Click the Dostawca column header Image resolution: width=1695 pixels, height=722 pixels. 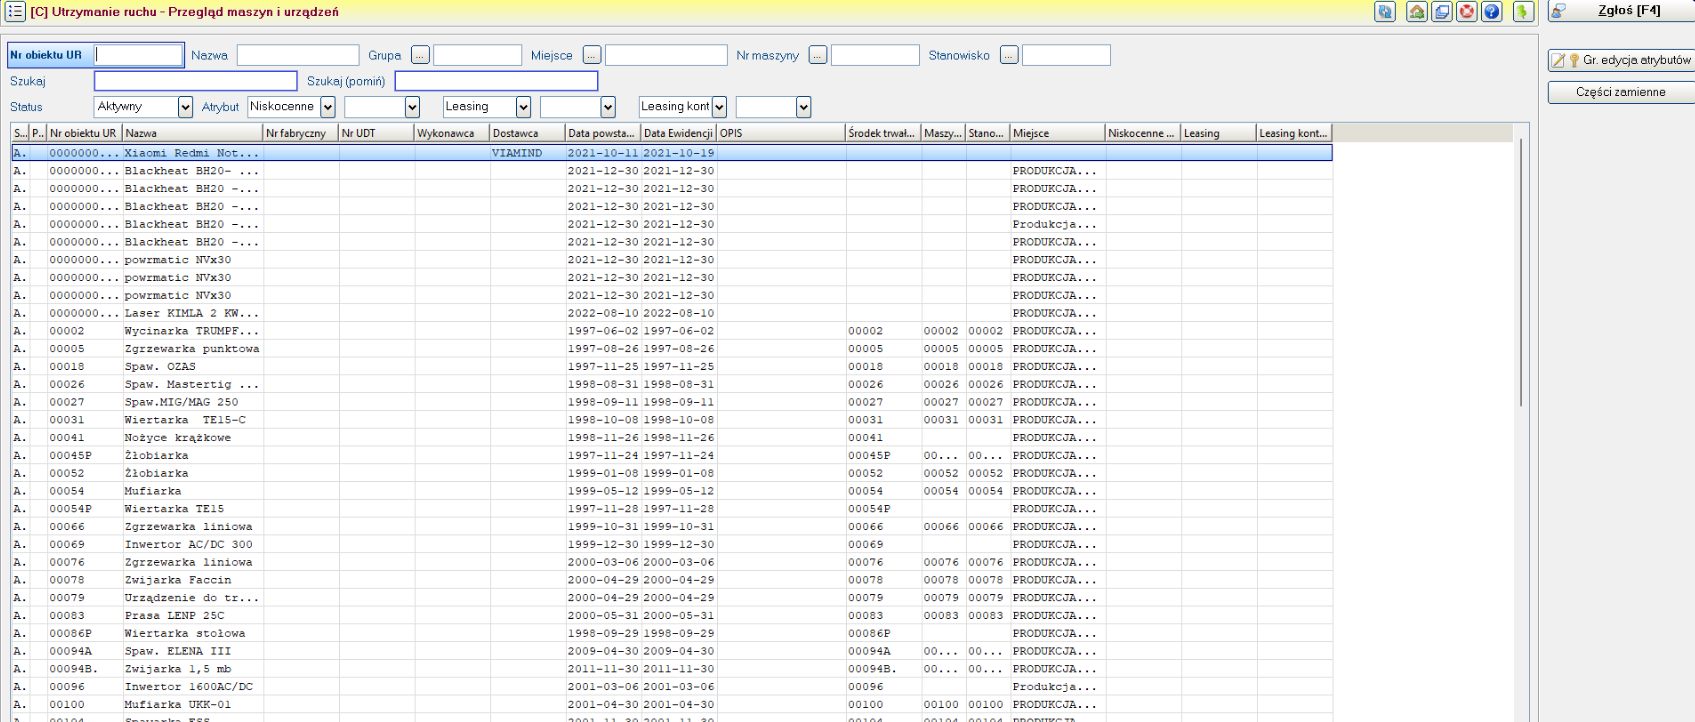(528, 133)
